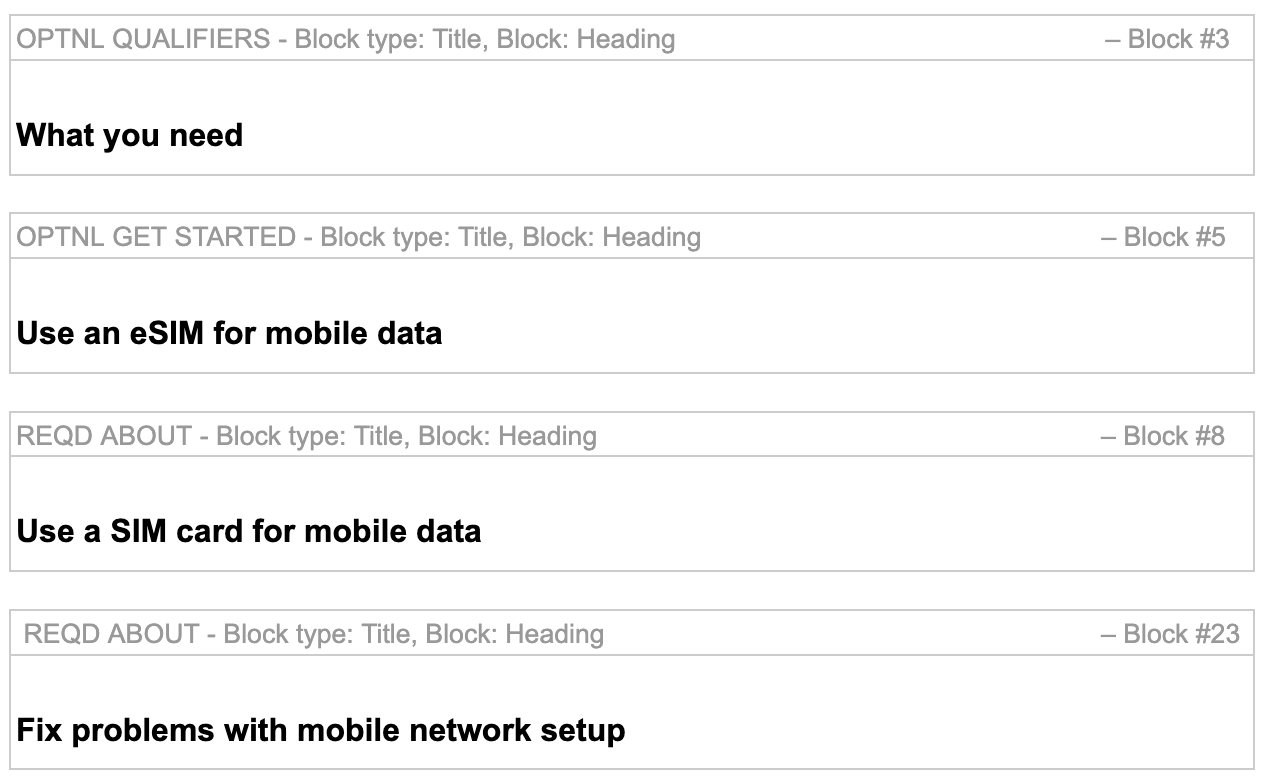Select the '– Block #3' label
1266x782 pixels.
(1167, 39)
